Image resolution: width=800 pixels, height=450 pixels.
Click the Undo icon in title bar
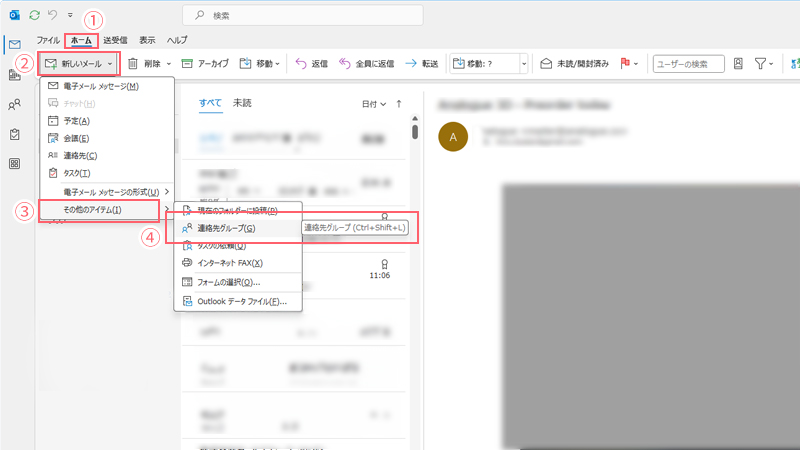point(53,15)
